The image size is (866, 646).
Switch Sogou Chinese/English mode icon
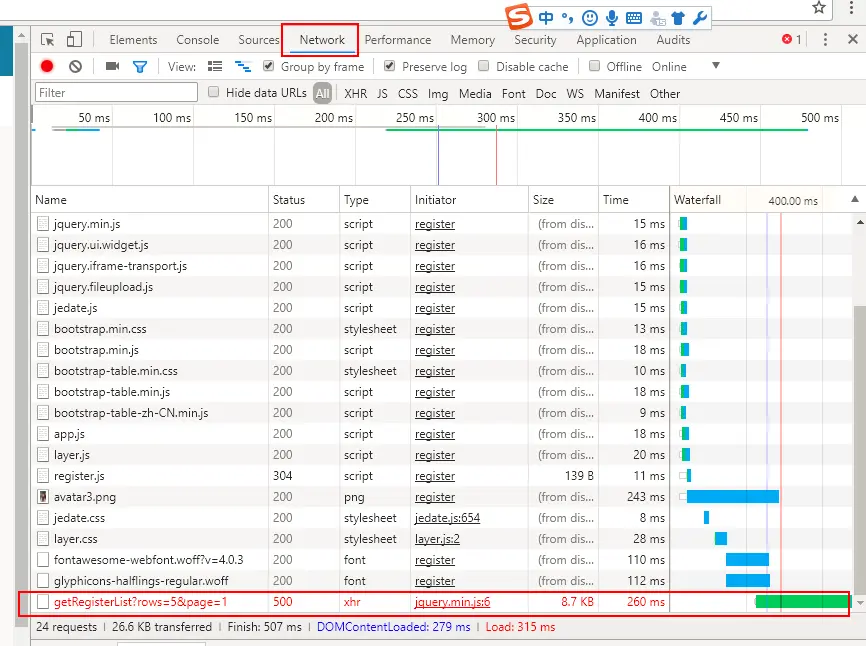546,18
